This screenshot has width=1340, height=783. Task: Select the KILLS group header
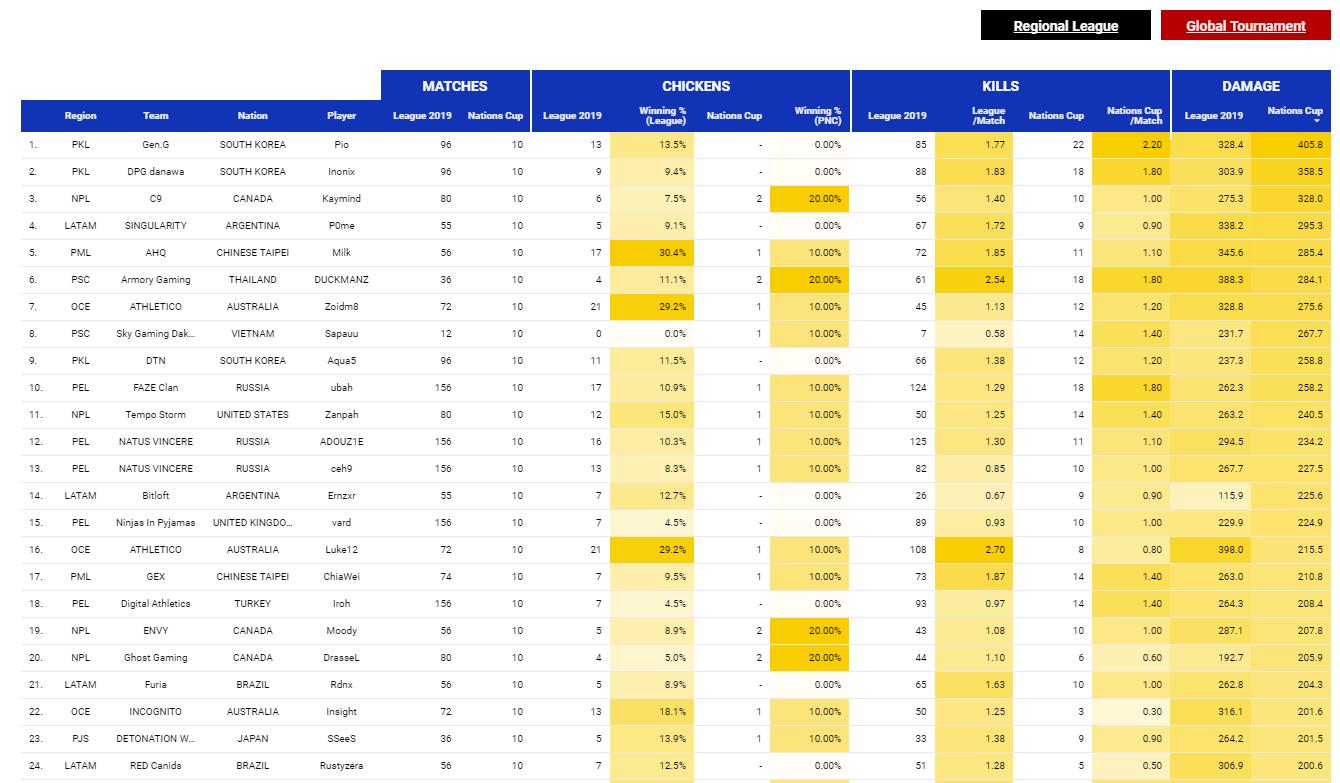[1000, 86]
